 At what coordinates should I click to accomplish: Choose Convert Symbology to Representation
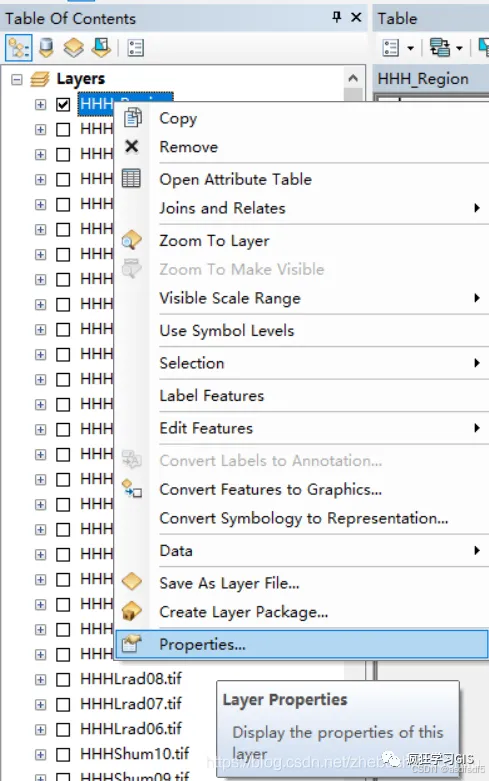point(301,518)
